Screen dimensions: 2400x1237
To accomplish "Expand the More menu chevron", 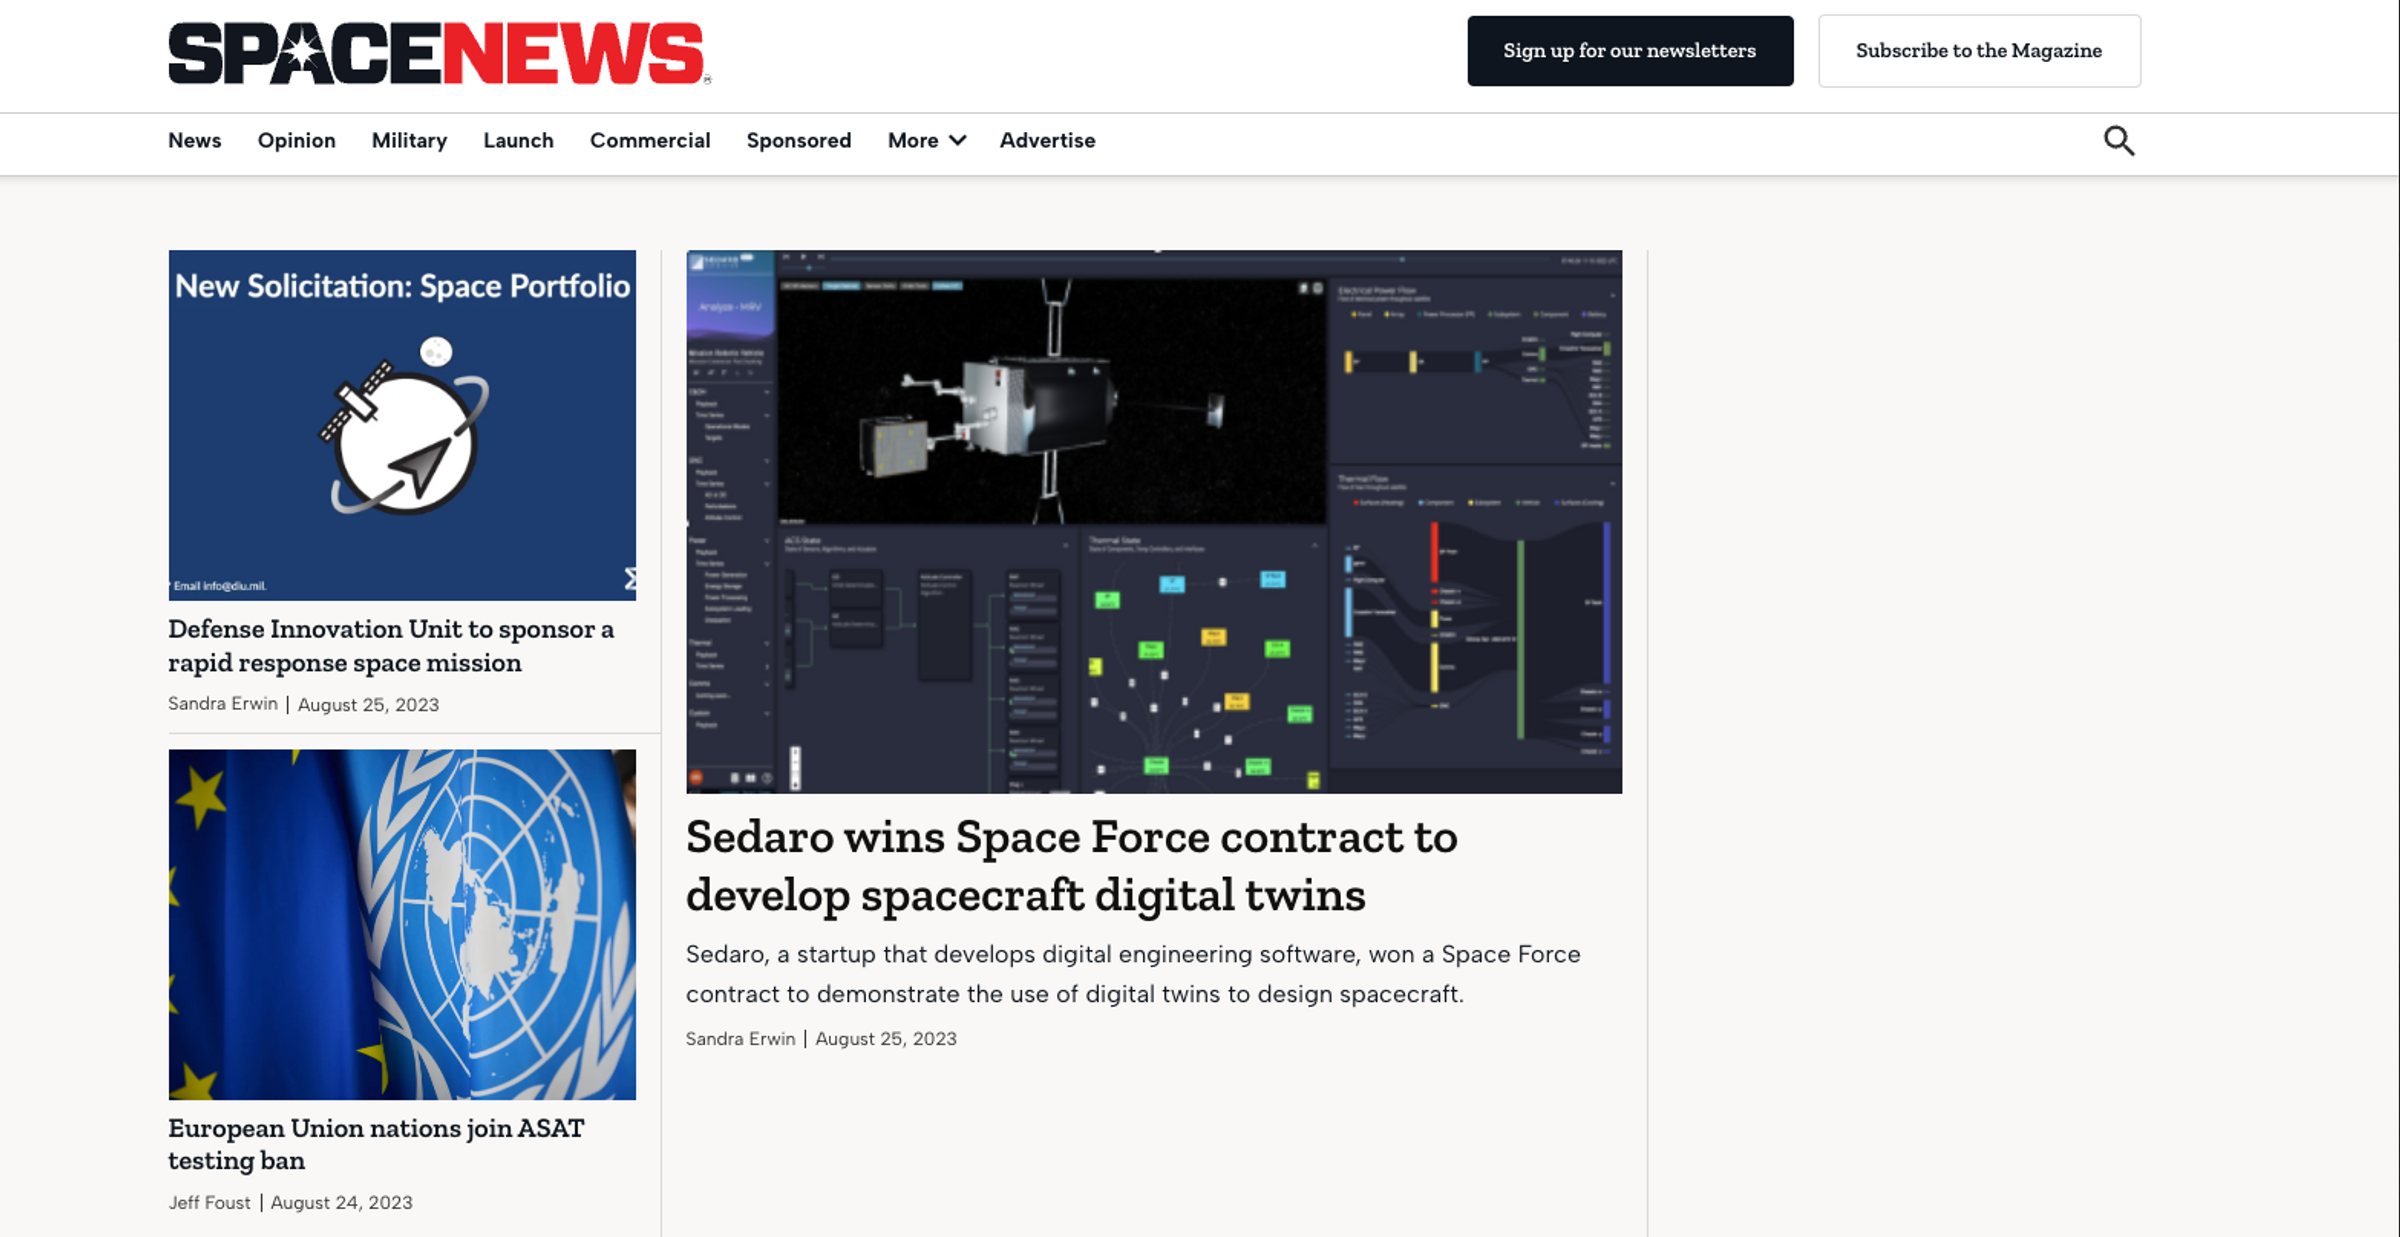I will pos(957,141).
